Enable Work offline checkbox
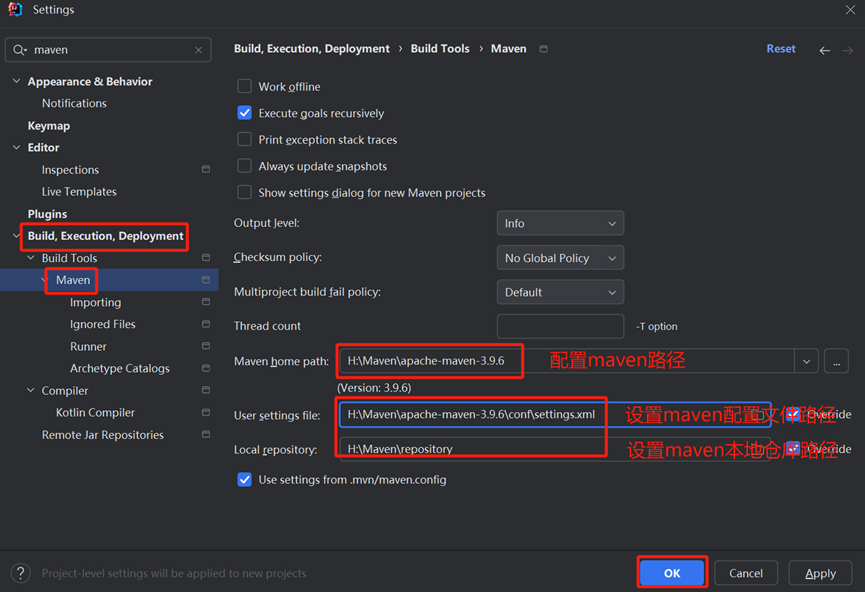 pos(244,86)
